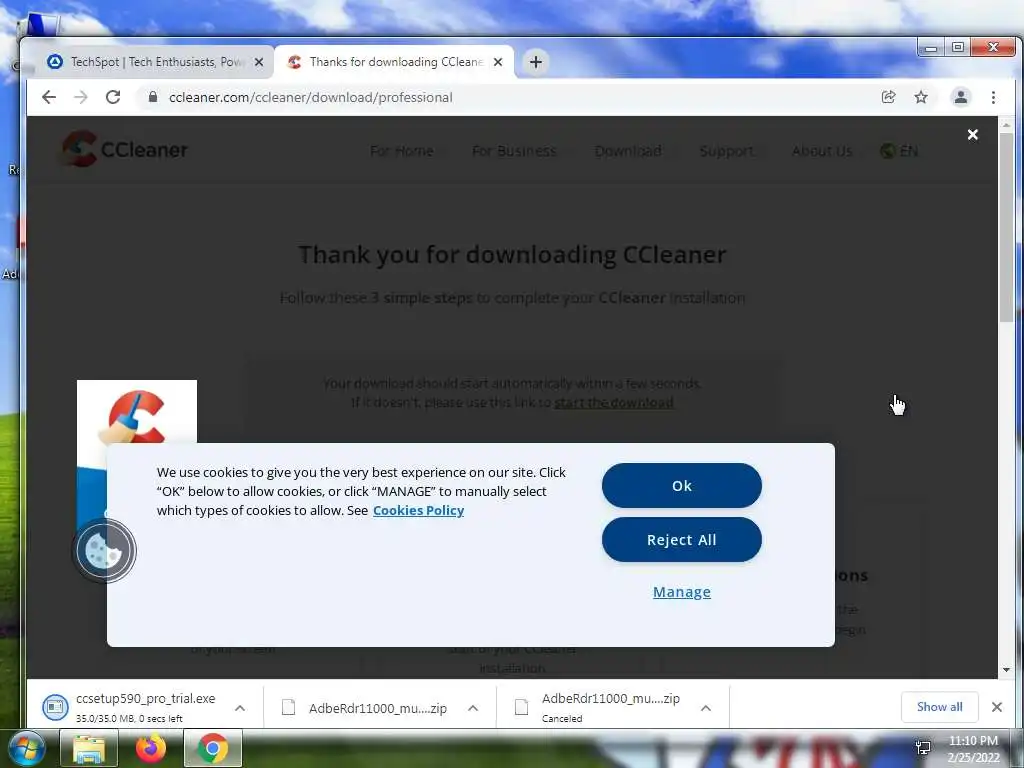The height and width of the screenshot is (768, 1024).
Task: Expand options for canceled AdbeRdr11000 zip
Action: pos(705,708)
